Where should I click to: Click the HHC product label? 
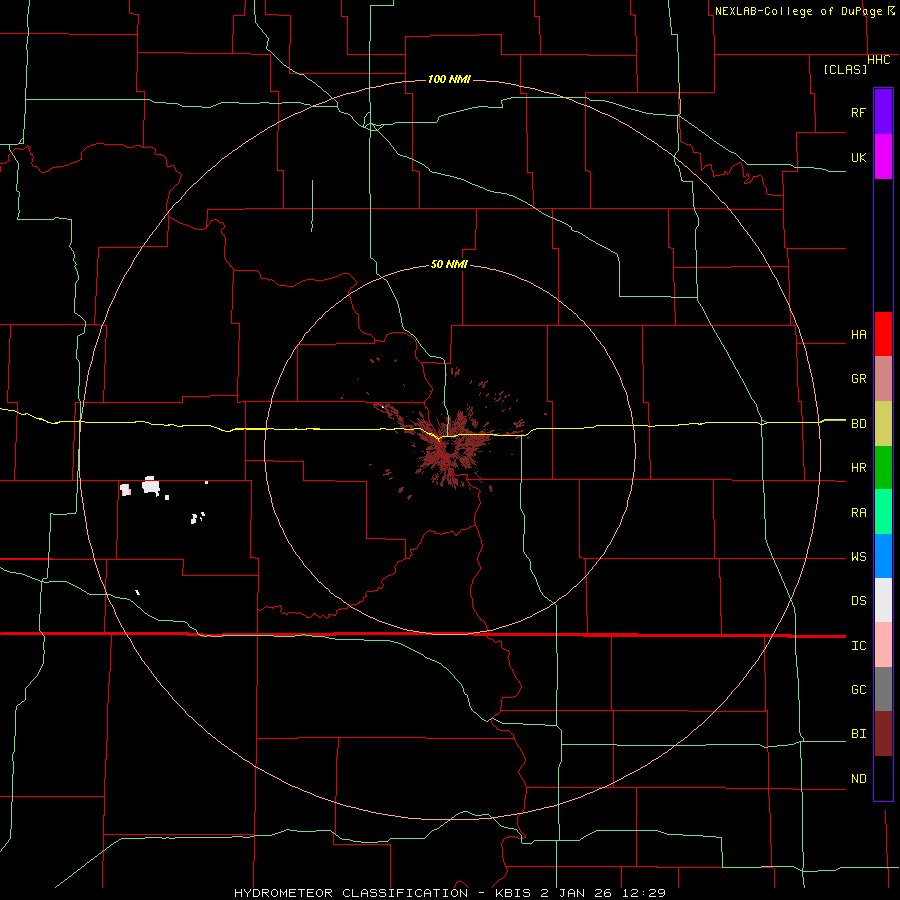pyautogui.click(x=878, y=60)
